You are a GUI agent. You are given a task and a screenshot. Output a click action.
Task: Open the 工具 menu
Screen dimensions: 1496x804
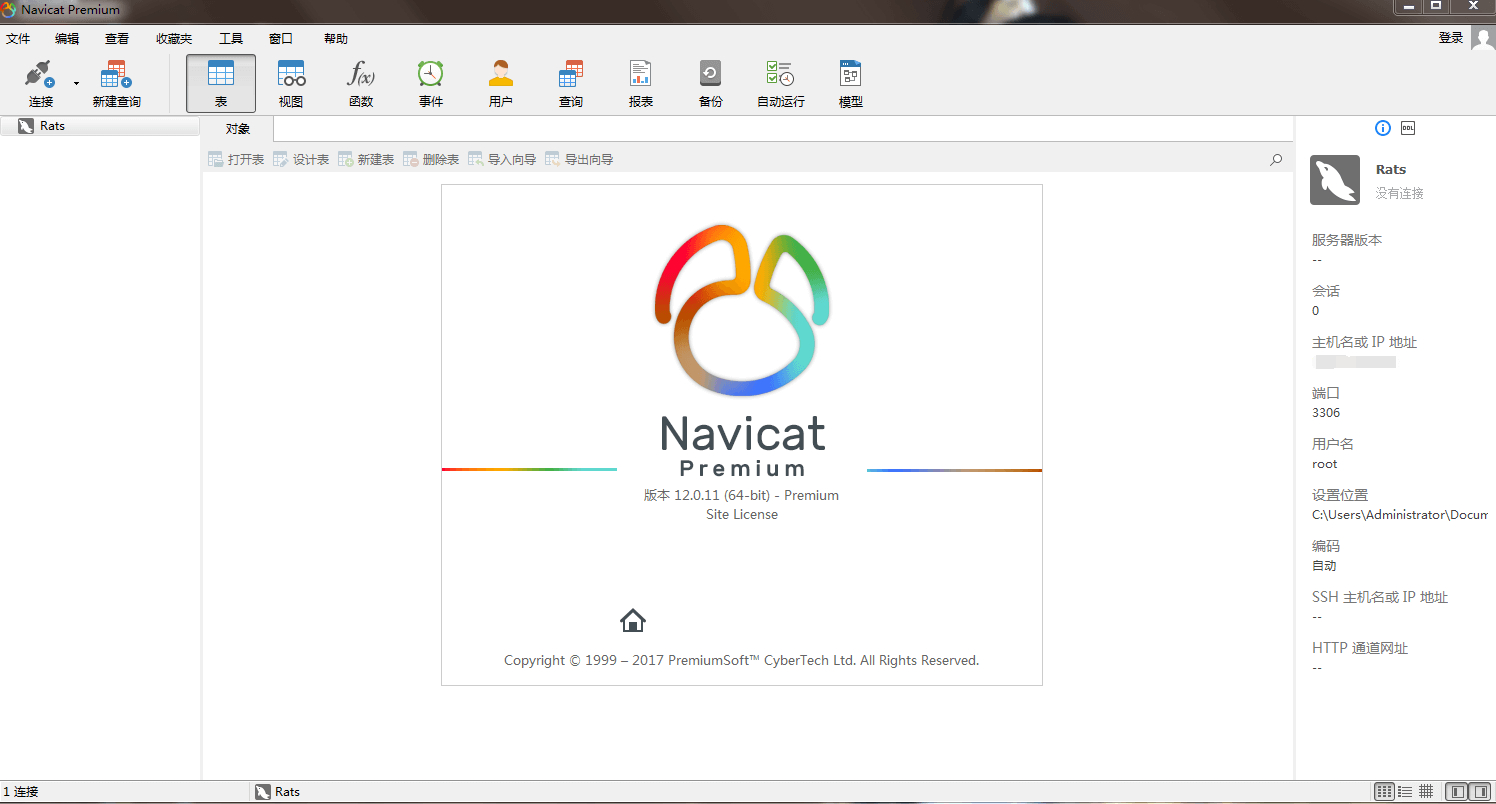coord(231,39)
